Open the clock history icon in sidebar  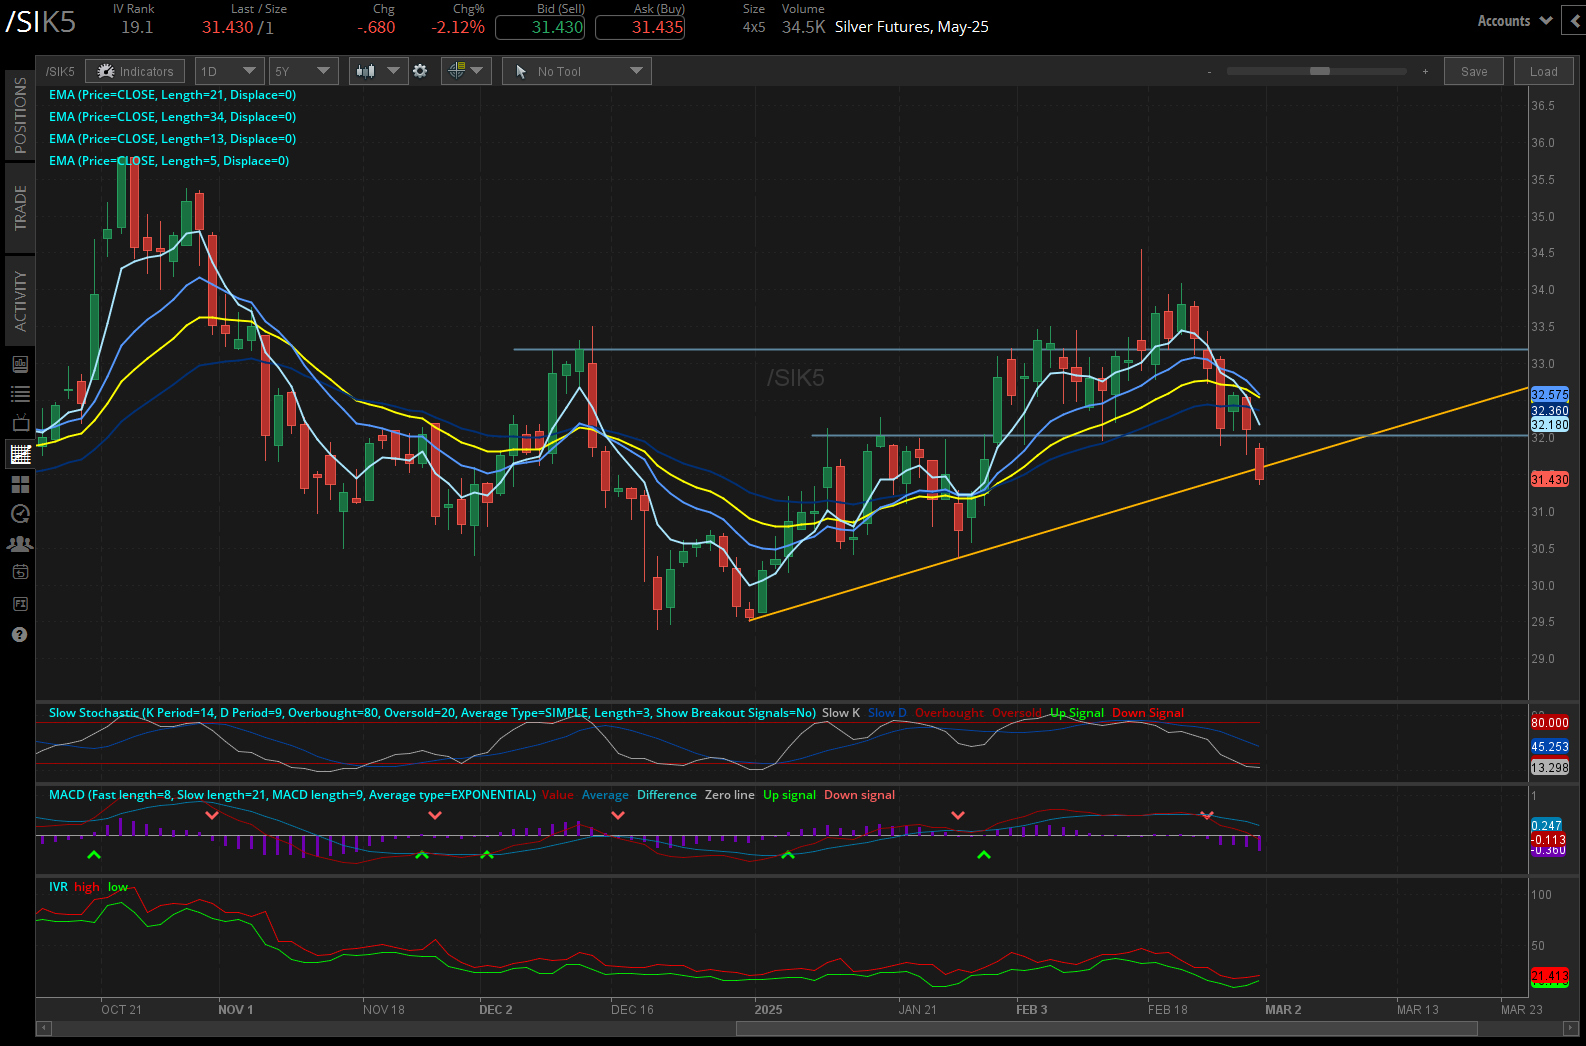pos(20,514)
